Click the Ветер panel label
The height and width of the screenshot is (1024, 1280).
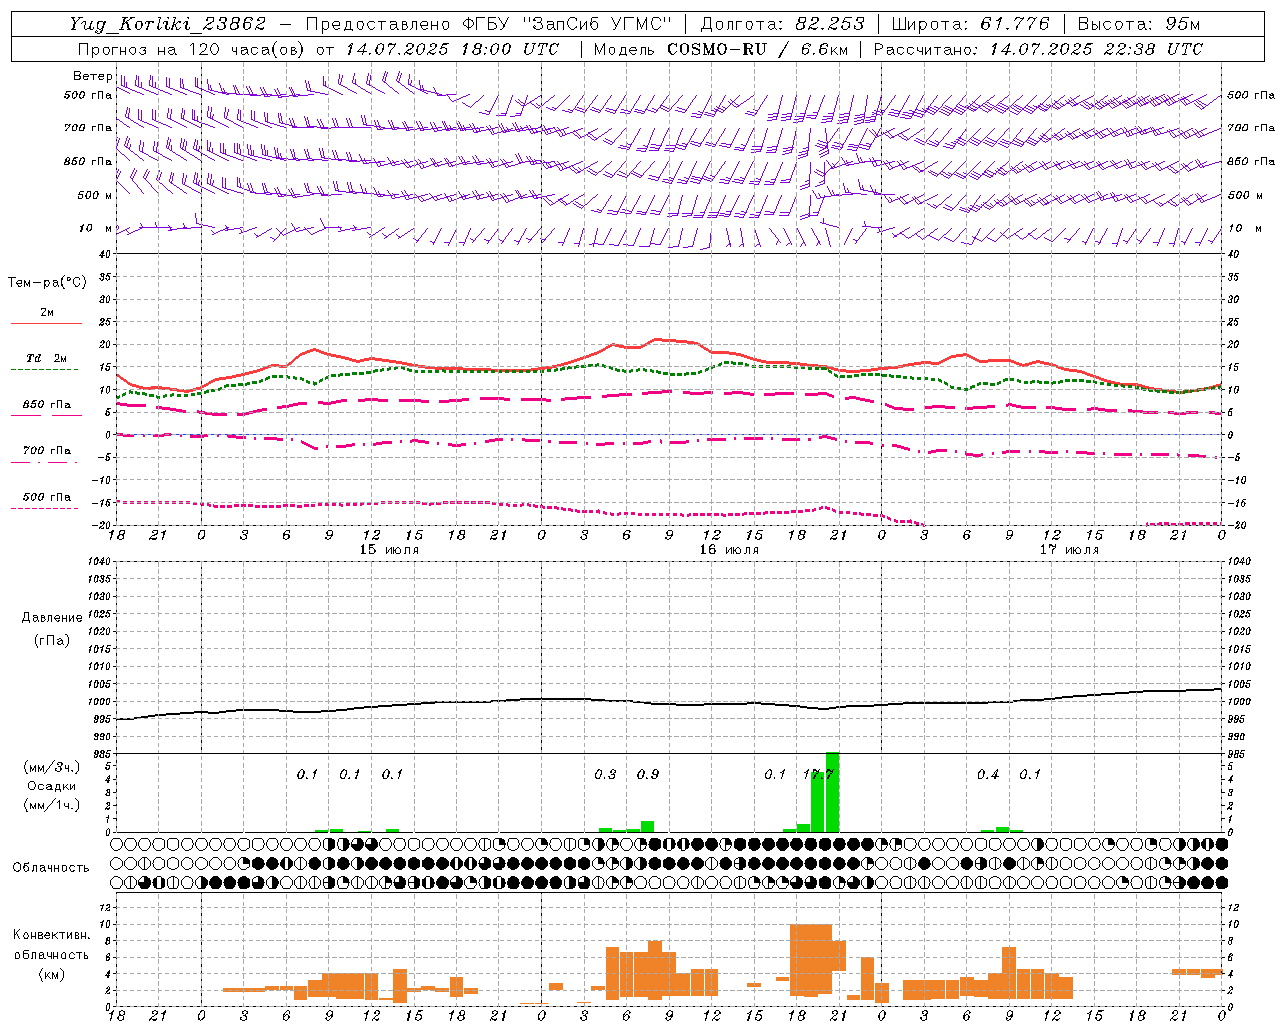tap(92, 76)
